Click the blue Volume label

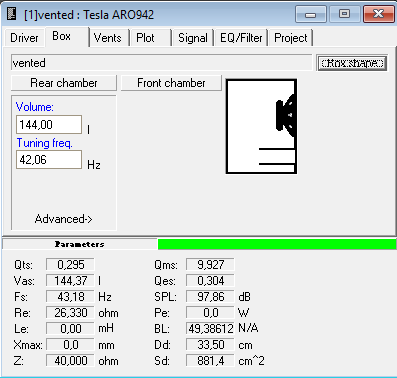click(35, 107)
